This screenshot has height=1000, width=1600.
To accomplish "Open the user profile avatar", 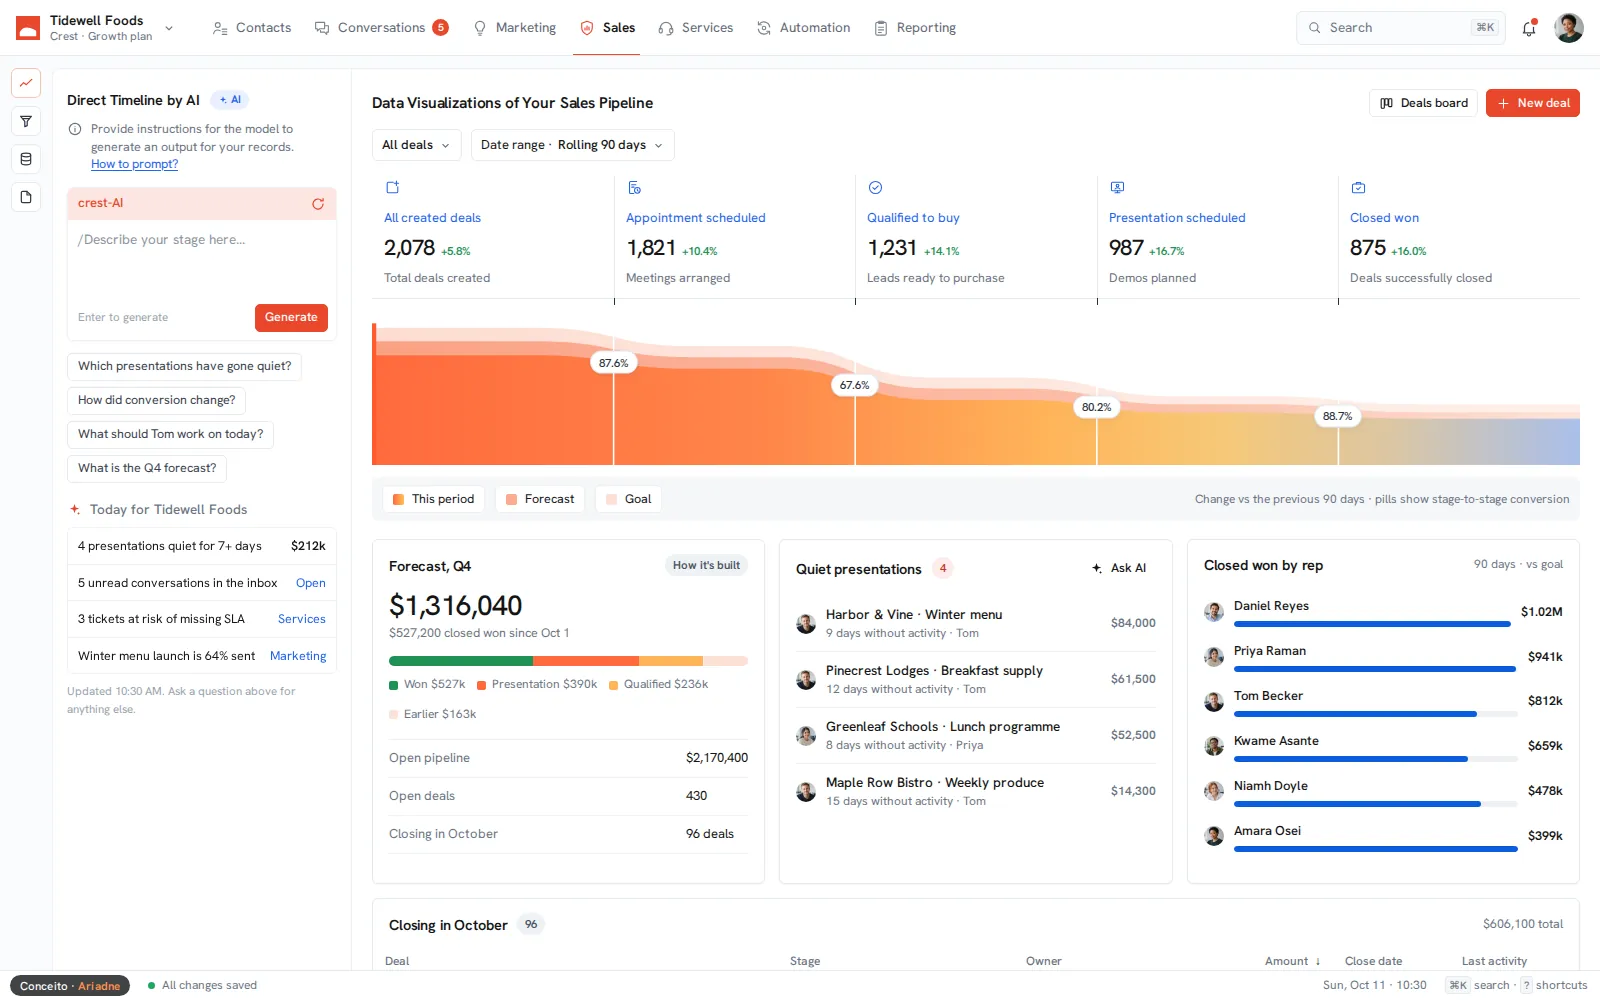I will [x=1569, y=28].
